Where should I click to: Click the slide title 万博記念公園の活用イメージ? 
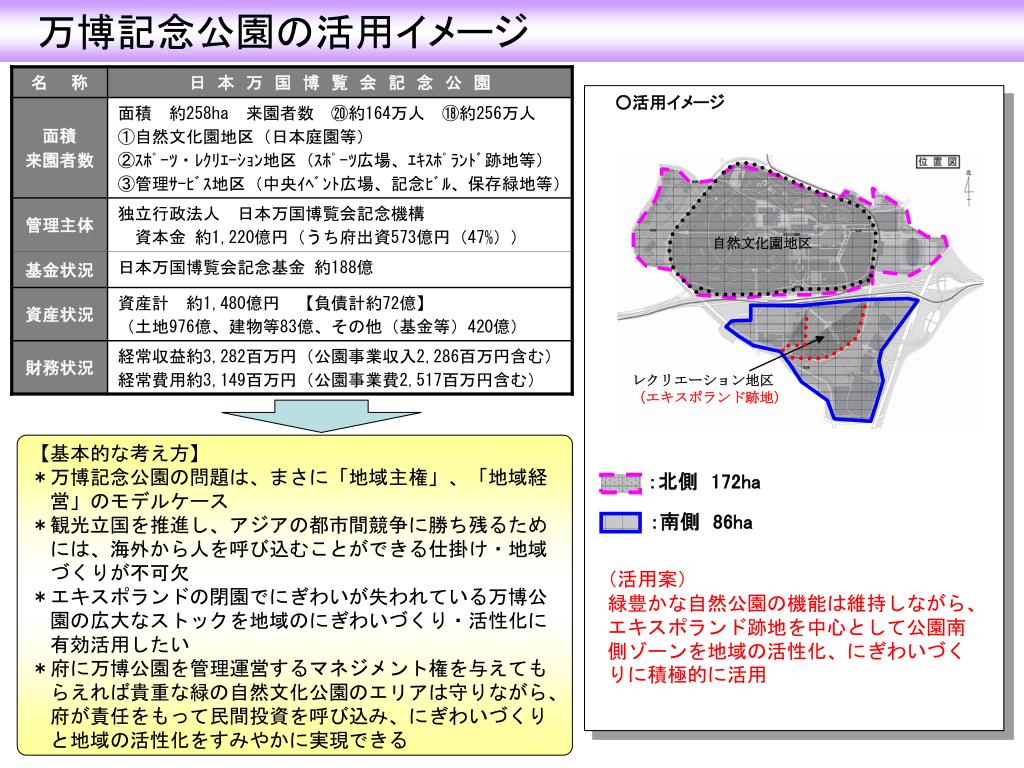(283, 31)
